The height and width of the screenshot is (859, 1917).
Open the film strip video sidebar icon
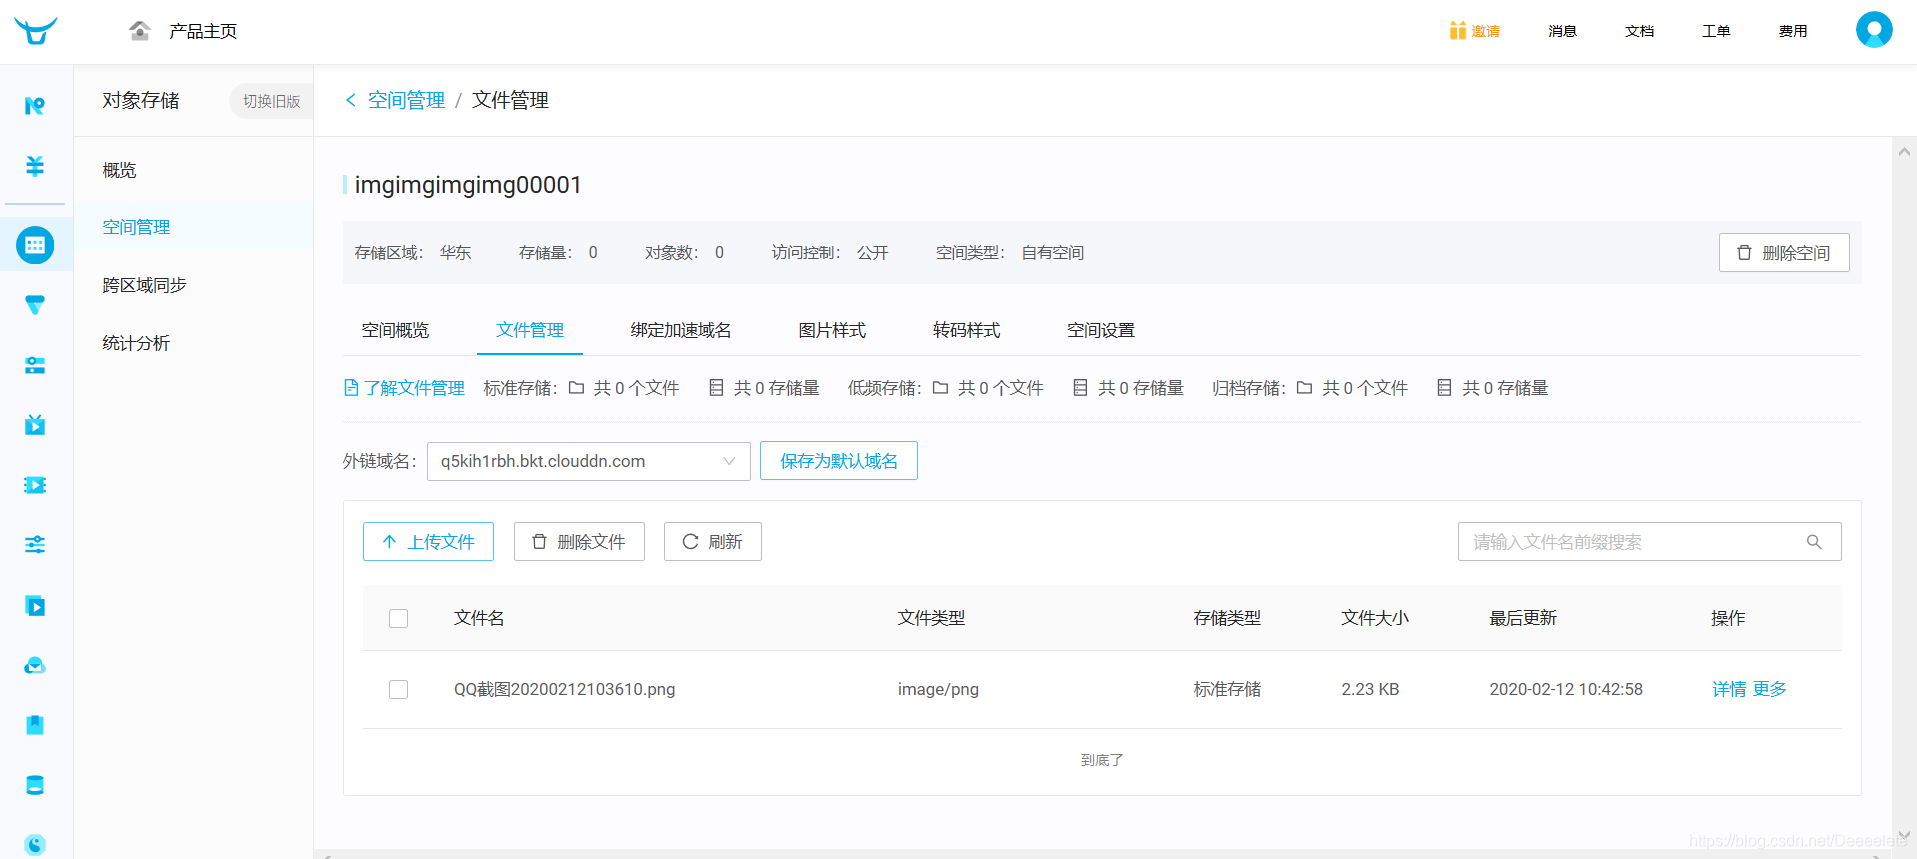pyautogui.click(x=35, y=485)
